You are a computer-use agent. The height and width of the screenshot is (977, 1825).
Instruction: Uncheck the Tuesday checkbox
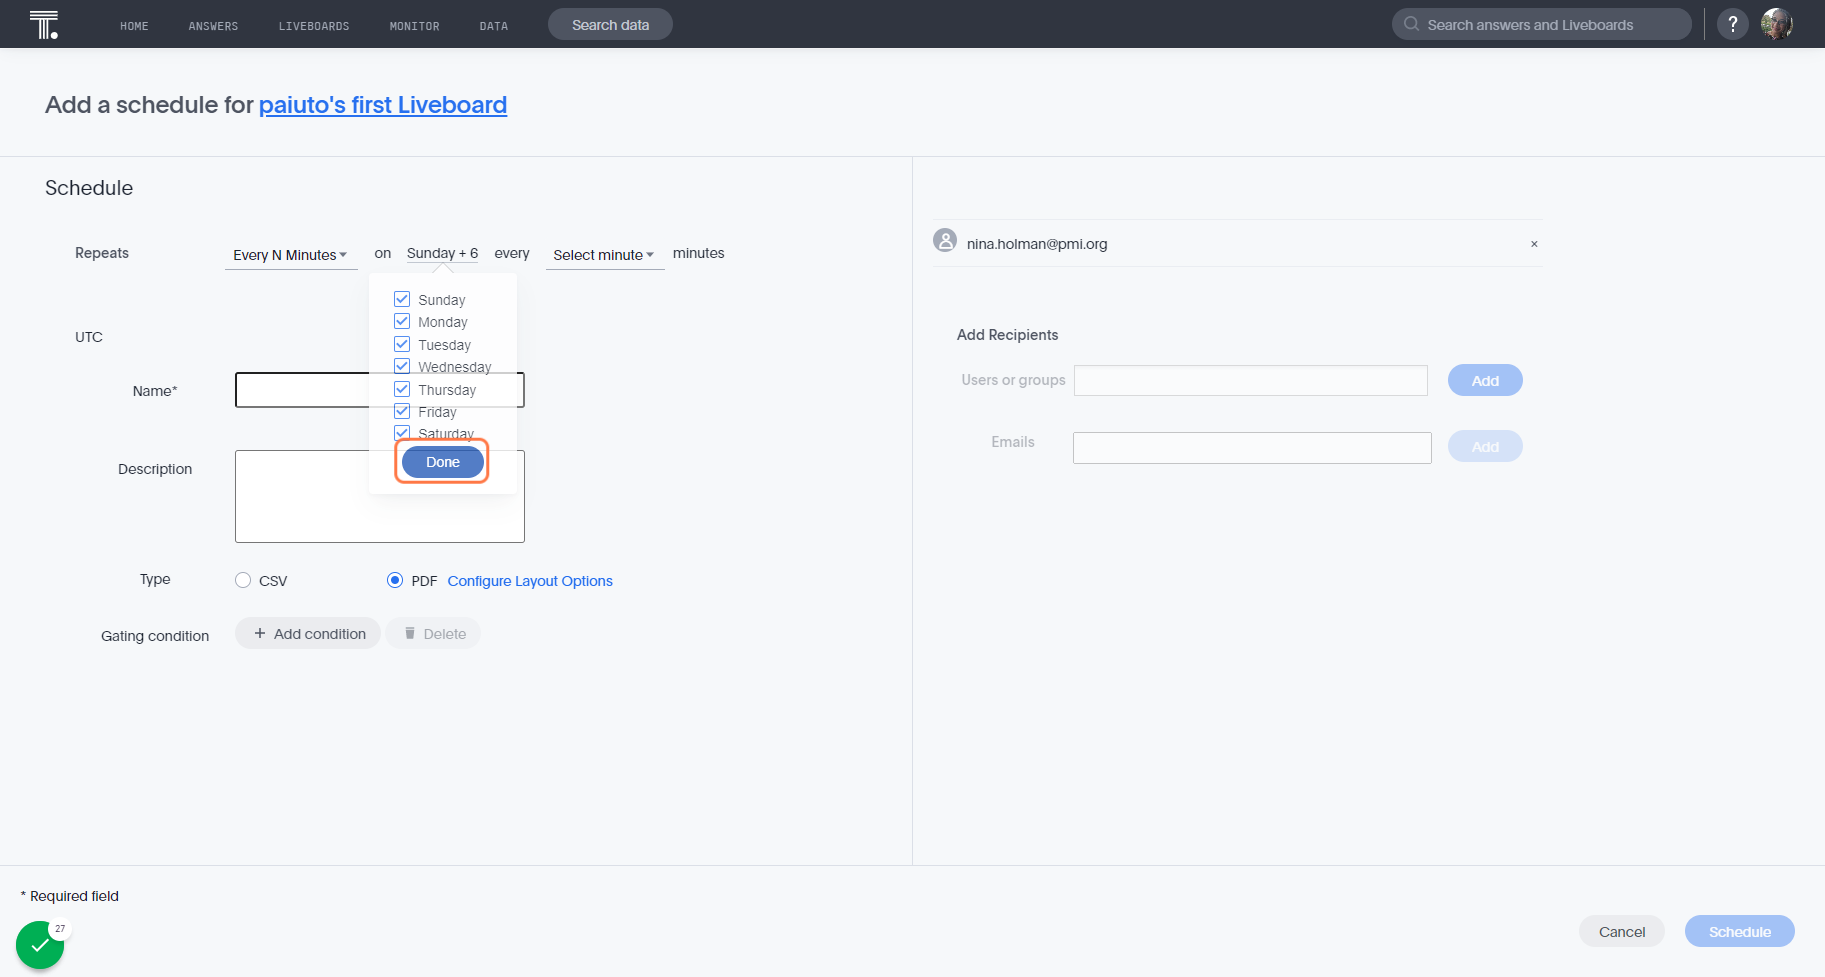[402, 344]
